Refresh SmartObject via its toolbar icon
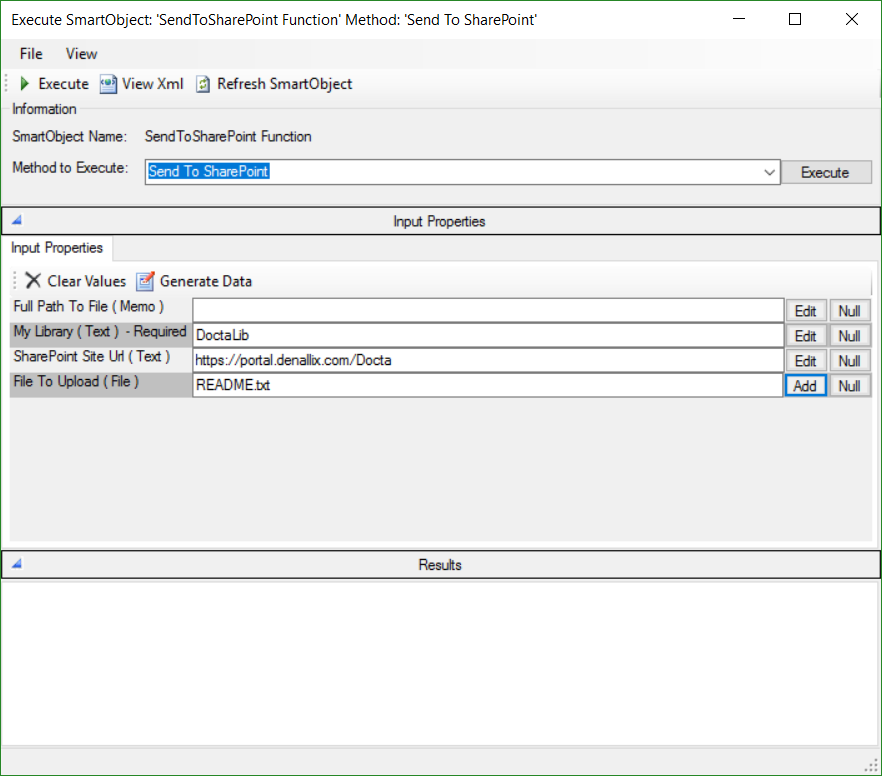 point(202,84)
